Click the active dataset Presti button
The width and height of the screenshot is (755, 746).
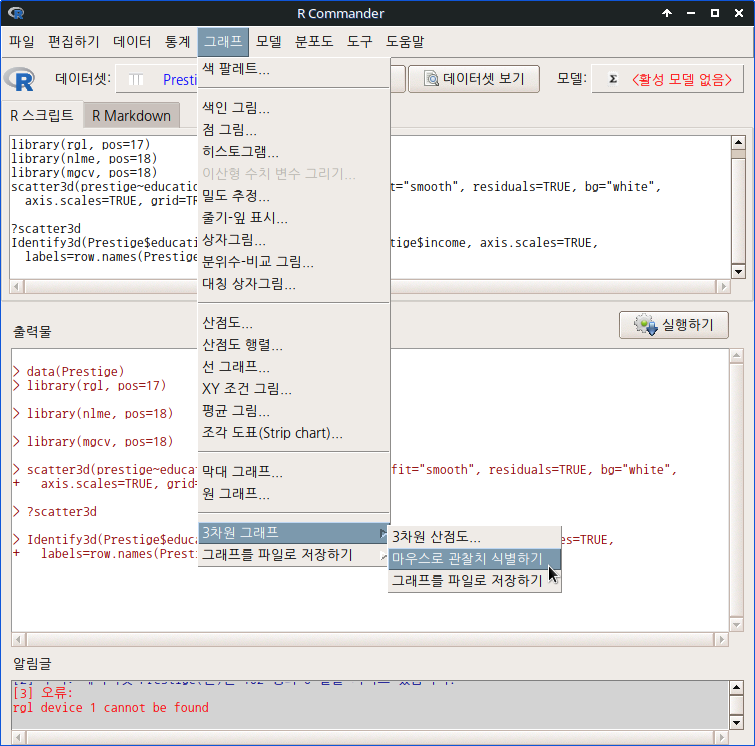click(156, 79)
